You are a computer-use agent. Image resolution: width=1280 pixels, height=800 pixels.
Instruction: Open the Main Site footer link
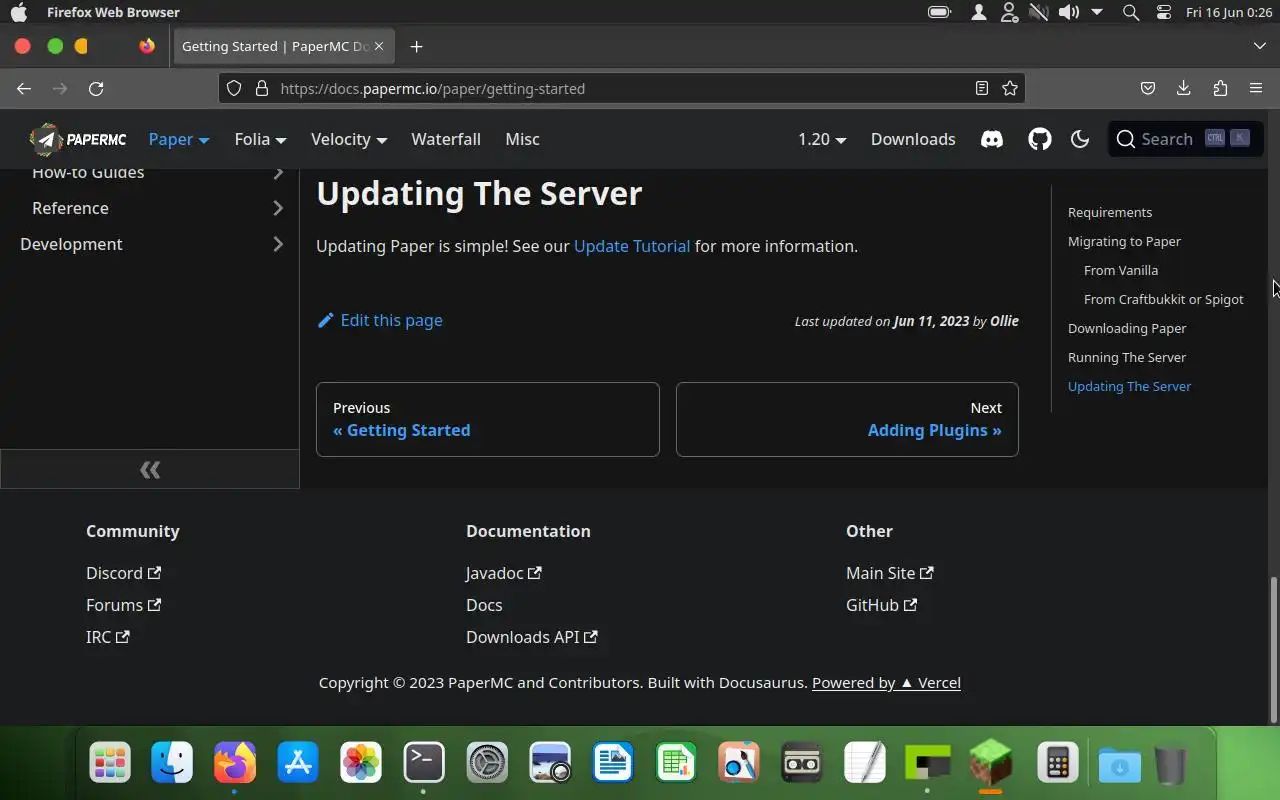890,573
